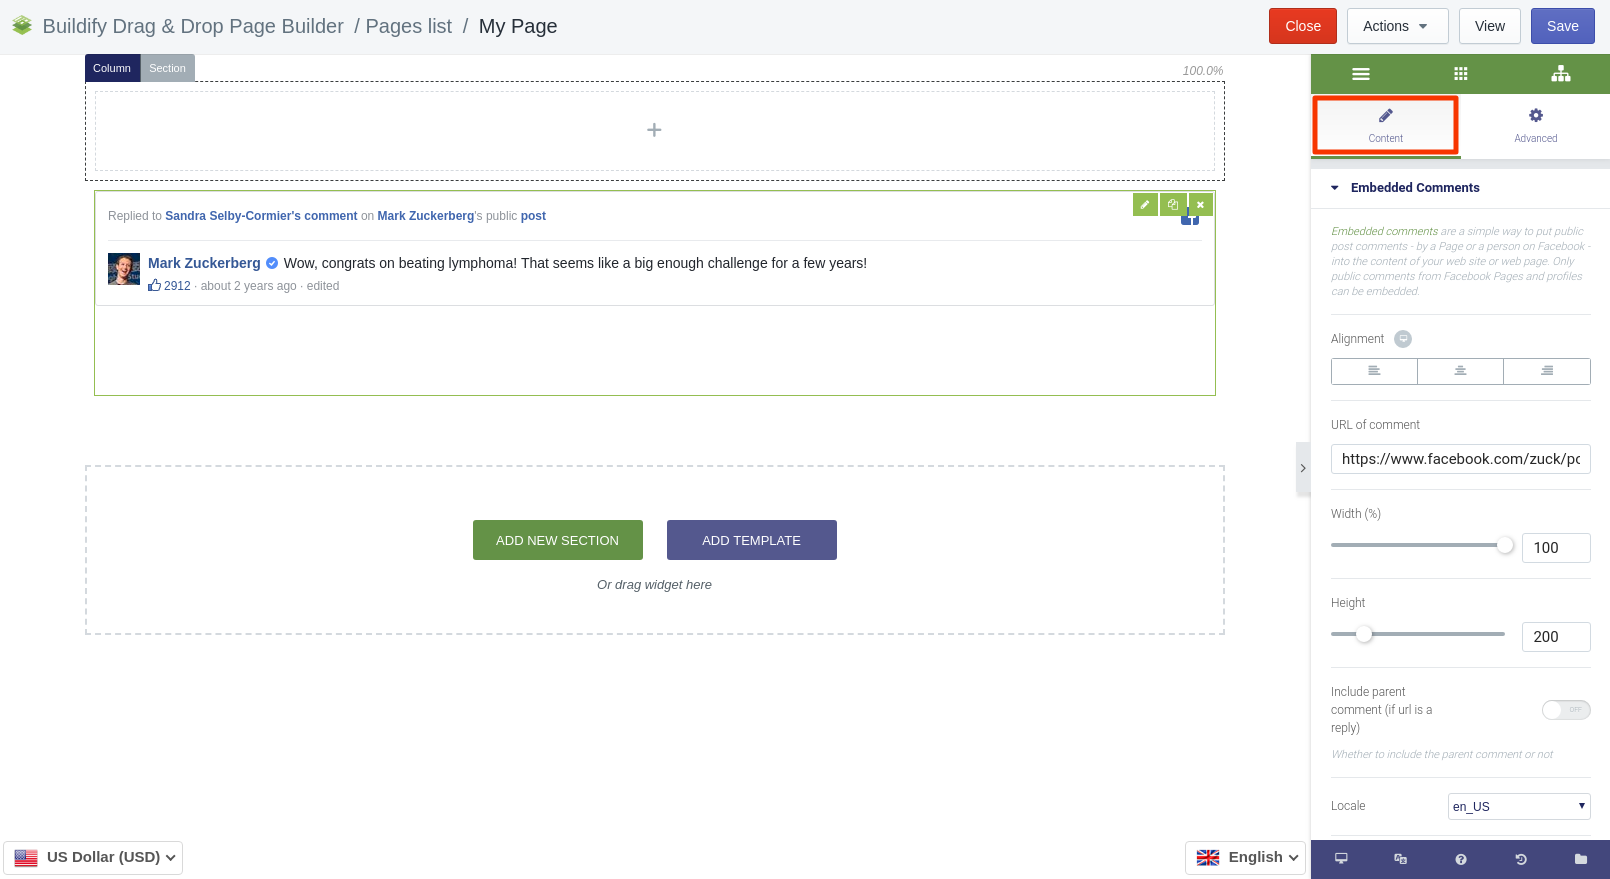Screen dimensions: 1610x879
Task: Open the translate language icon in footer
Action: pyautogui.click(x=1400, y=859)
